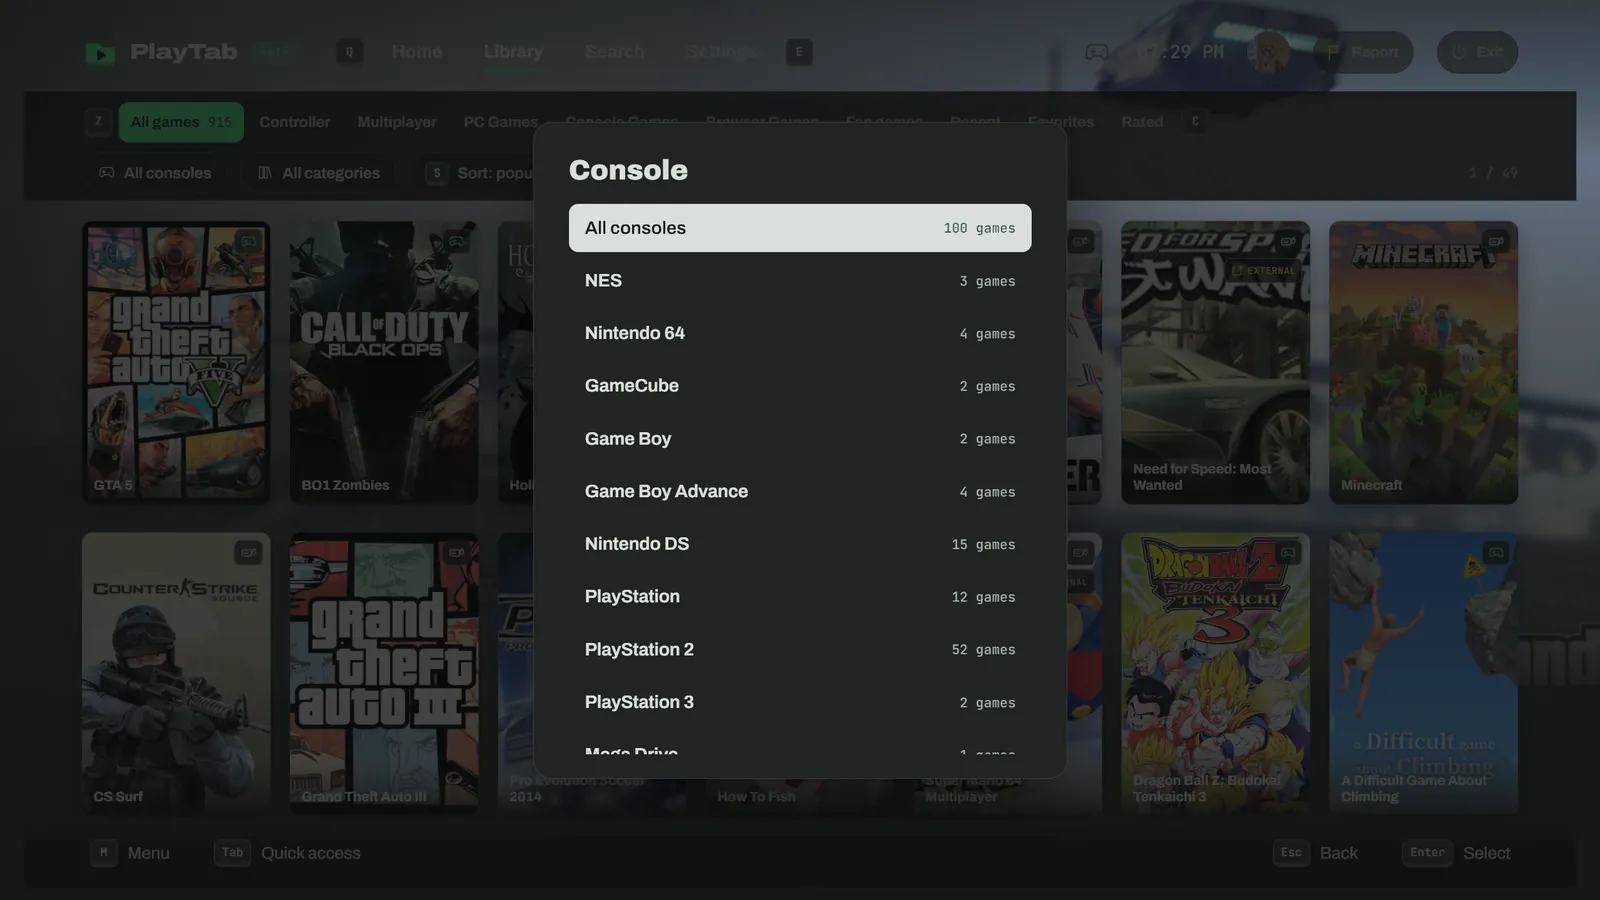The width and height of the screenshot is (1600, 900).
Task: Open the All consoles filter dropdown
Action: point(155,173)
